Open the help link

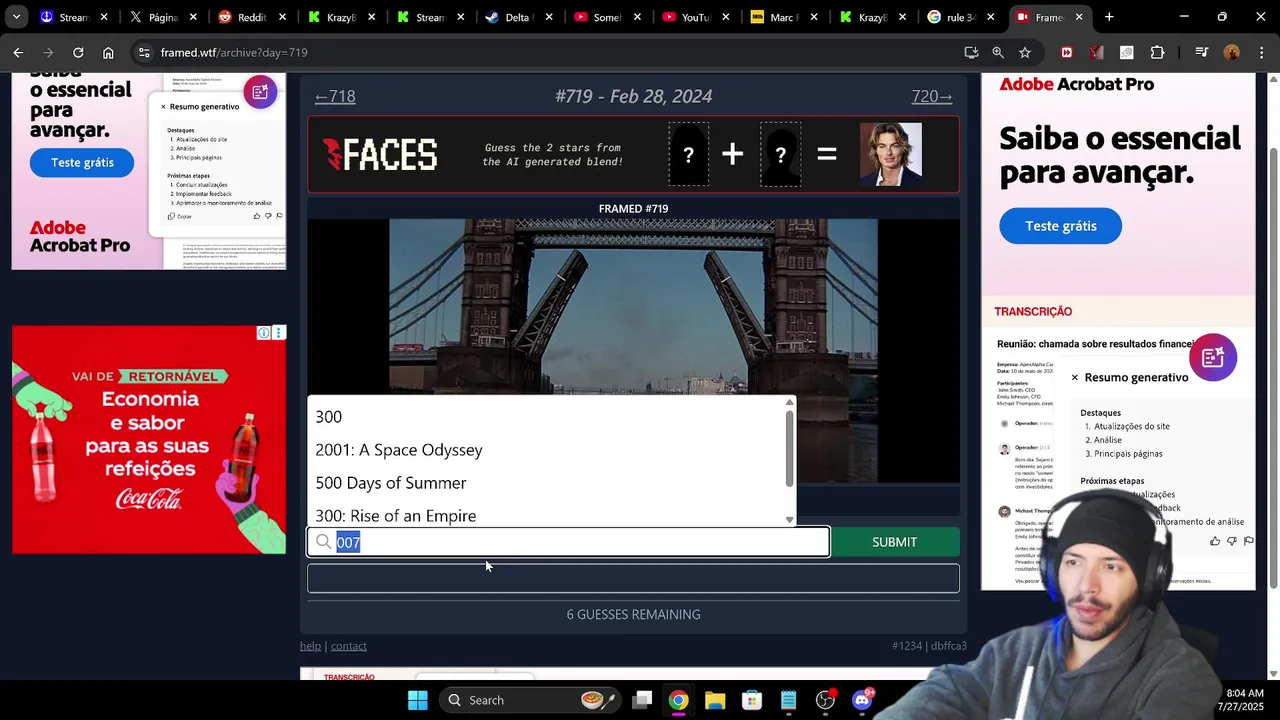(x=310, y=646)
